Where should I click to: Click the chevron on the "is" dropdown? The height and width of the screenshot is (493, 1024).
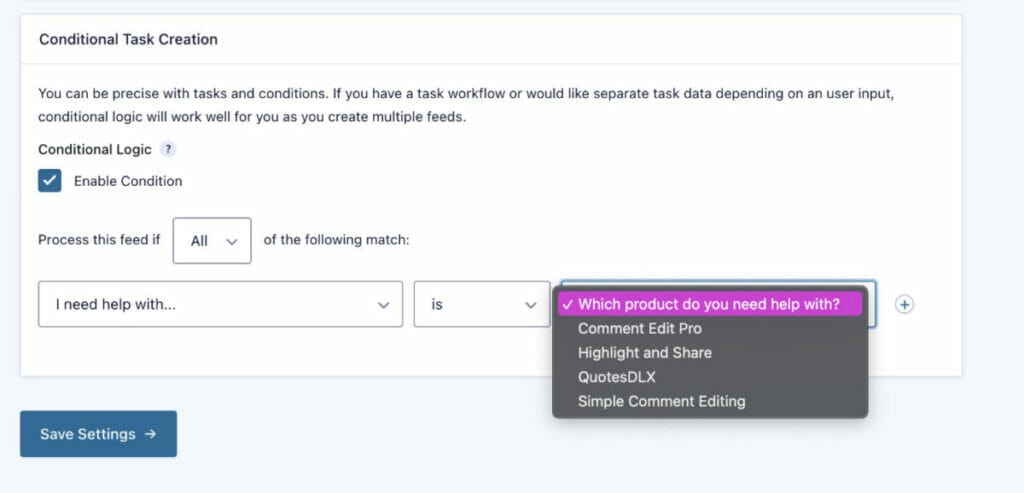(530, 304)
